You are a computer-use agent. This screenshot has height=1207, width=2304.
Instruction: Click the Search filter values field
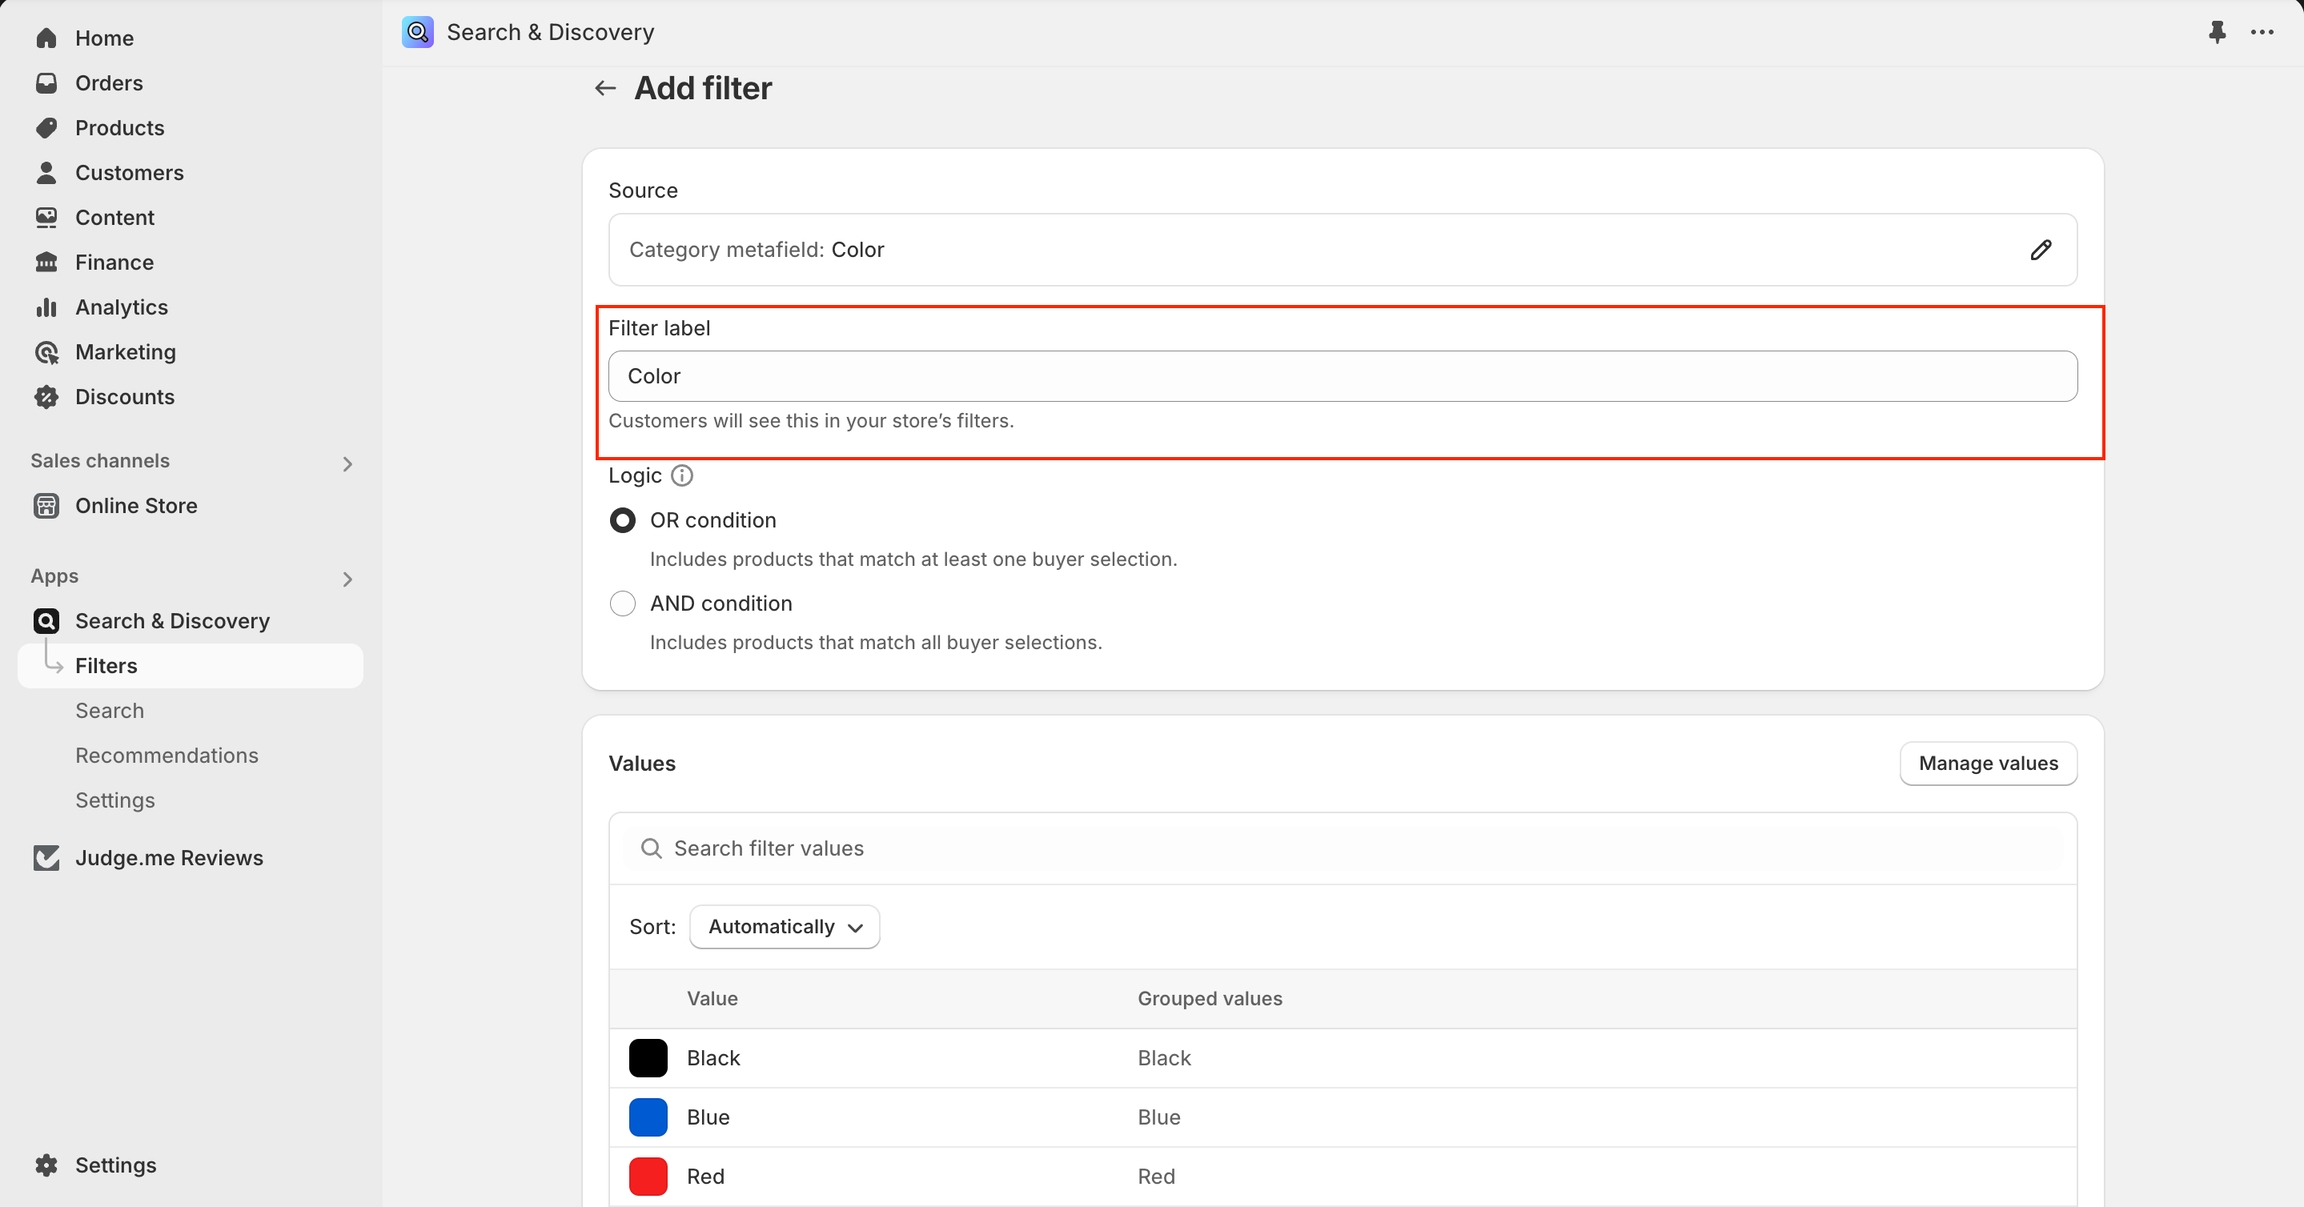1342,849
